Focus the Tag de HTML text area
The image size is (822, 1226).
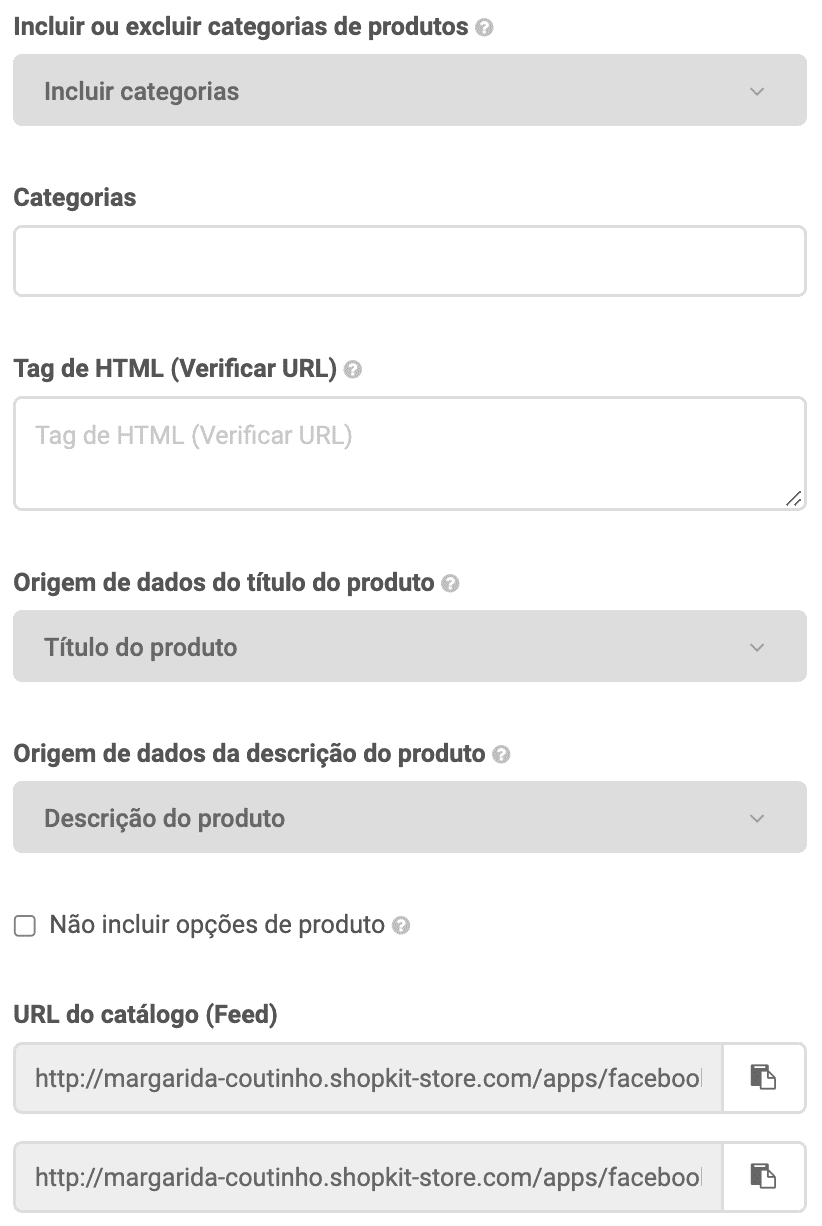pyautogui.click(x=409, y=454)
